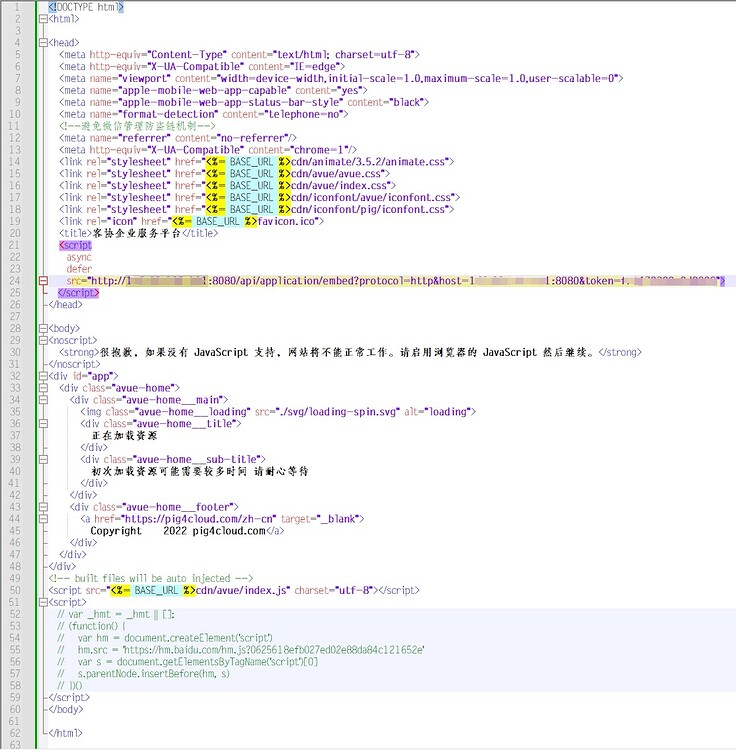Screen dimensions: 736x750
Task: Click the closing </head> tag
Action: (x=66, y=305)
